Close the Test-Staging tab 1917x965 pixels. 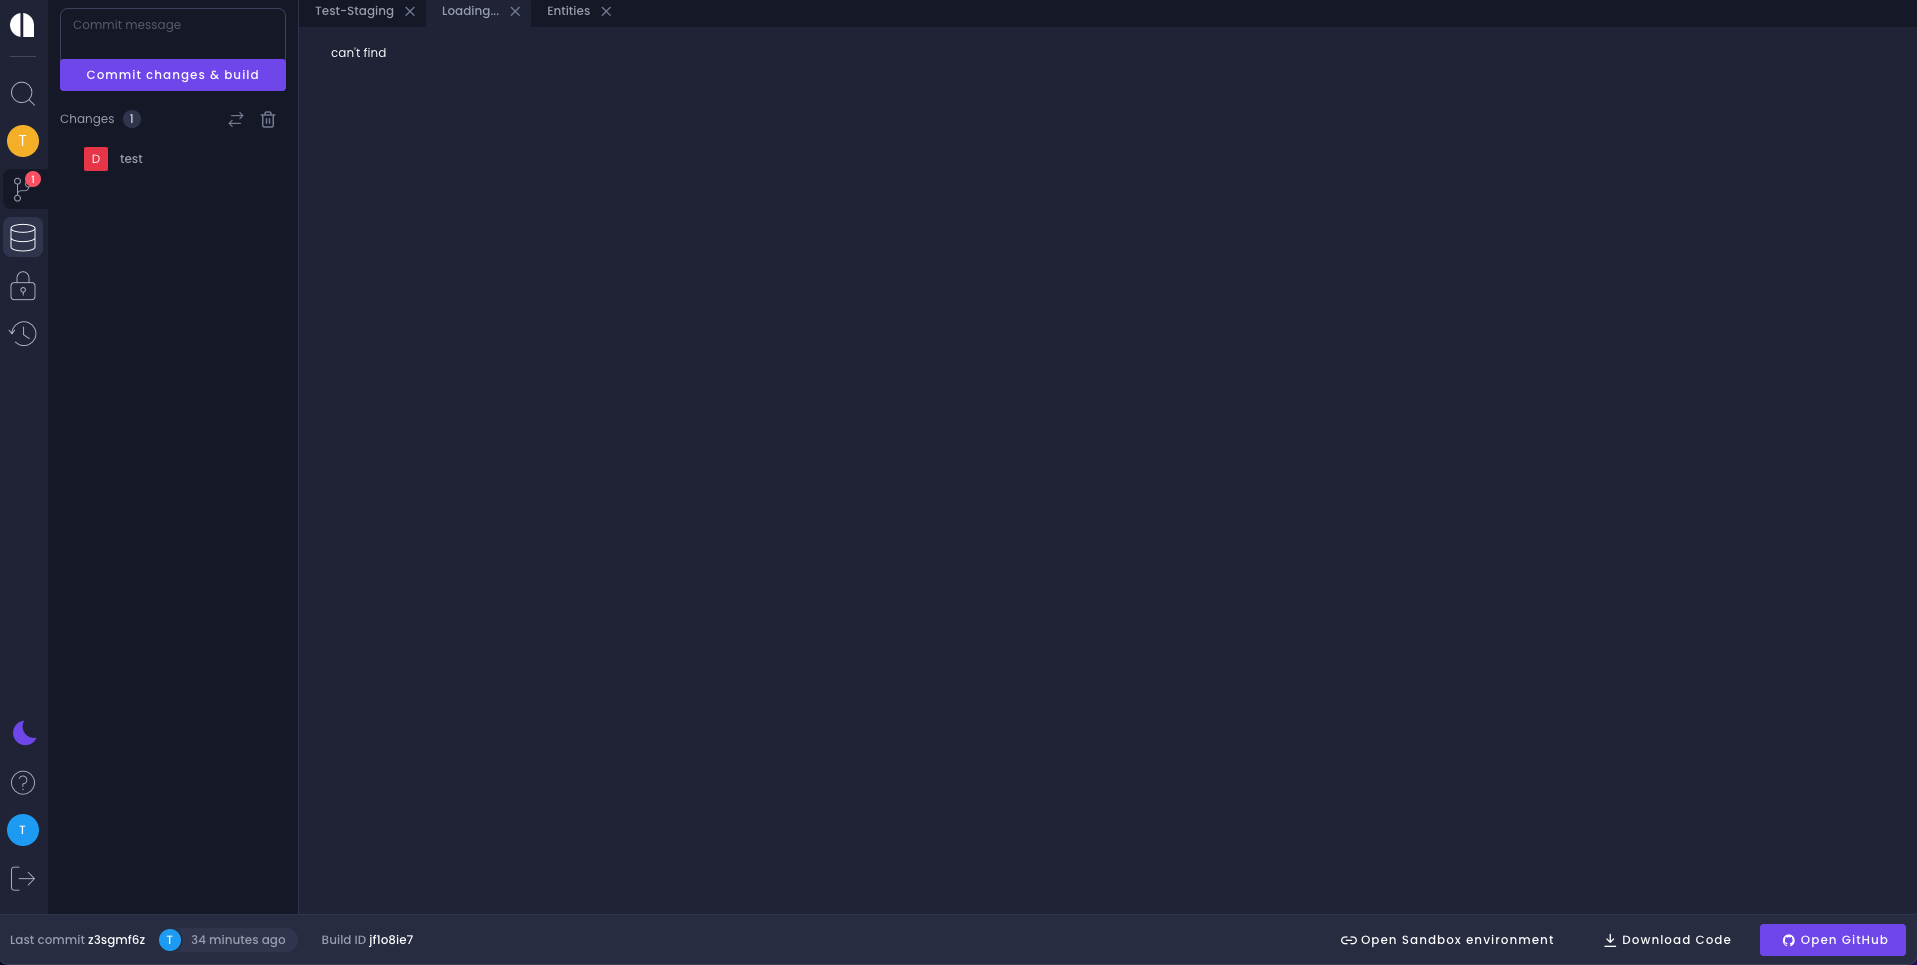(x=410, y=12)
